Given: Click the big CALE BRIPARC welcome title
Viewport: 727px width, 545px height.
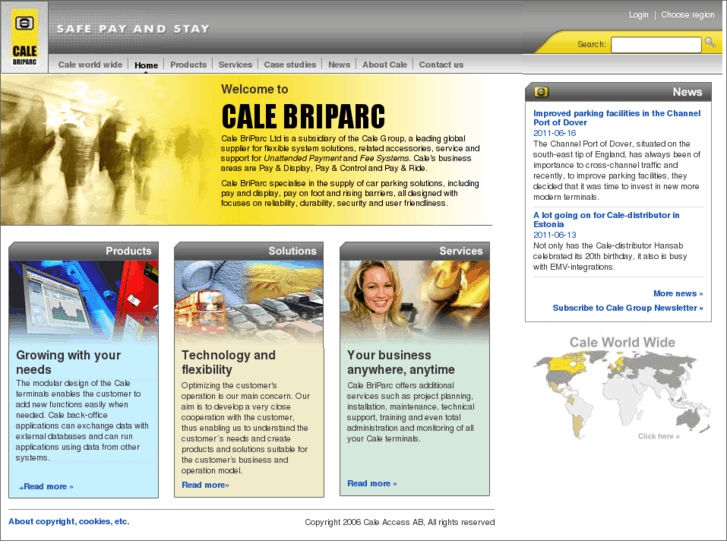Looking at the screenshot, I should pyautogui.click(x=303, y=116).
